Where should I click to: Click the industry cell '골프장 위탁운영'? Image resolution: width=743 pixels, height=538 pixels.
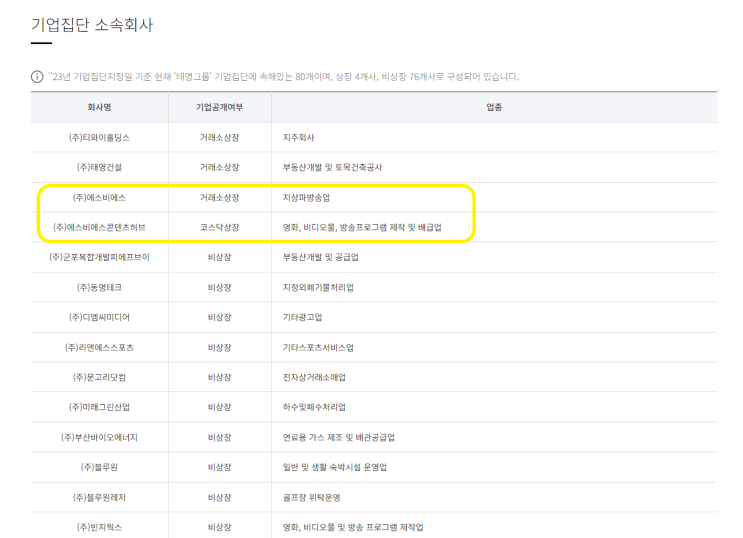click(311, 498)
